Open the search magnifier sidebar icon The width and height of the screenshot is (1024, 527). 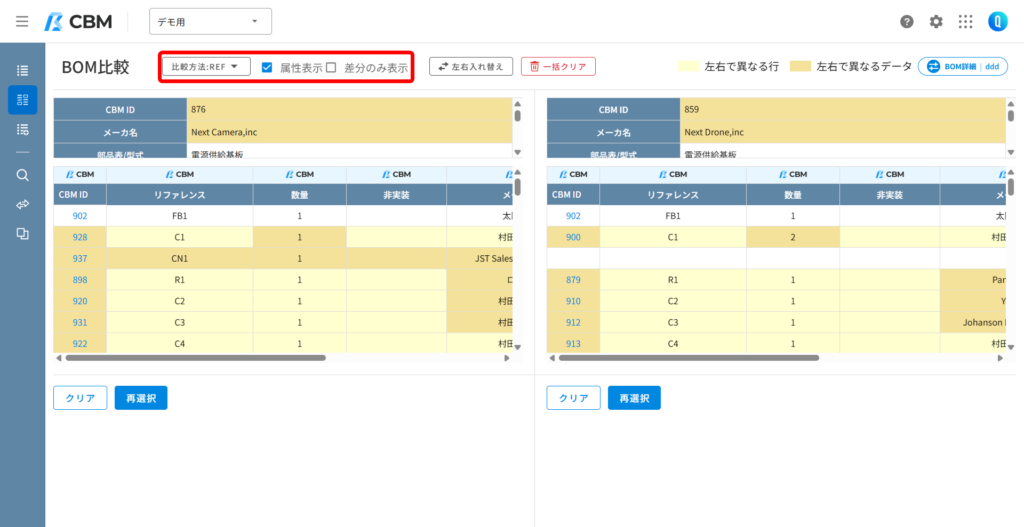[x=22, y=175]
